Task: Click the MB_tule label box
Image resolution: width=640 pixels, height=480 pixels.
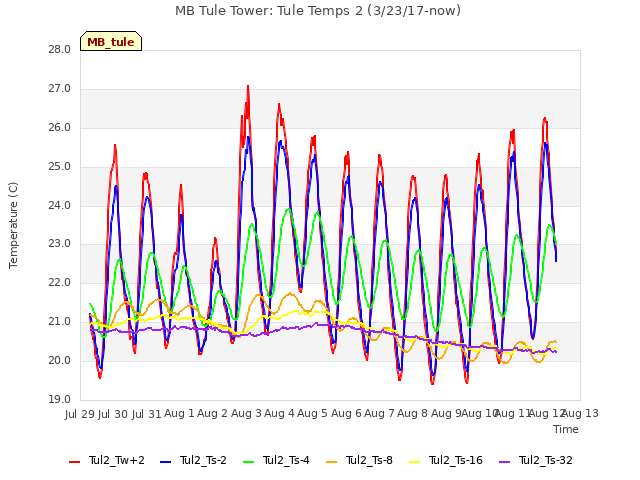Action: click(111, 41)
